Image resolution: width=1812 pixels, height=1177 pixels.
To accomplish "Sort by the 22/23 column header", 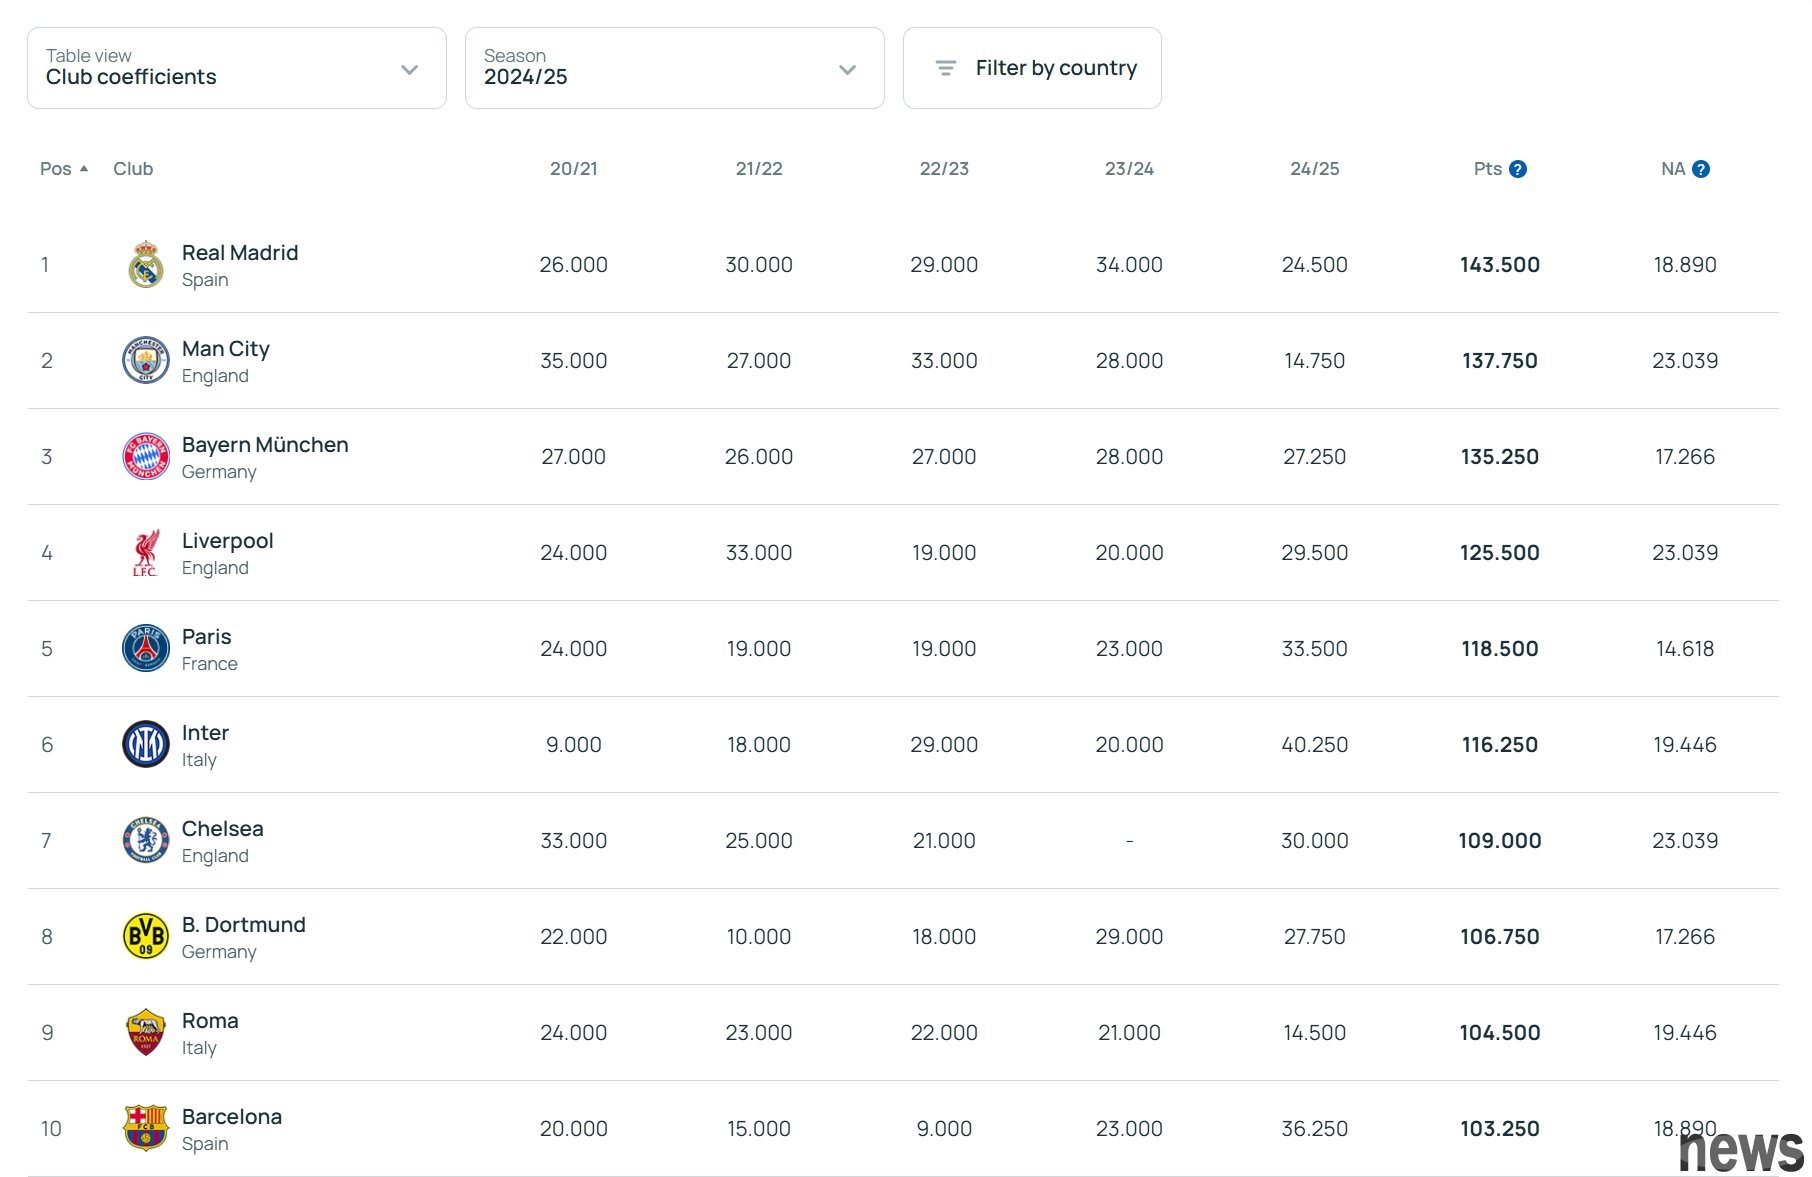I will click(x=944, y=169).
